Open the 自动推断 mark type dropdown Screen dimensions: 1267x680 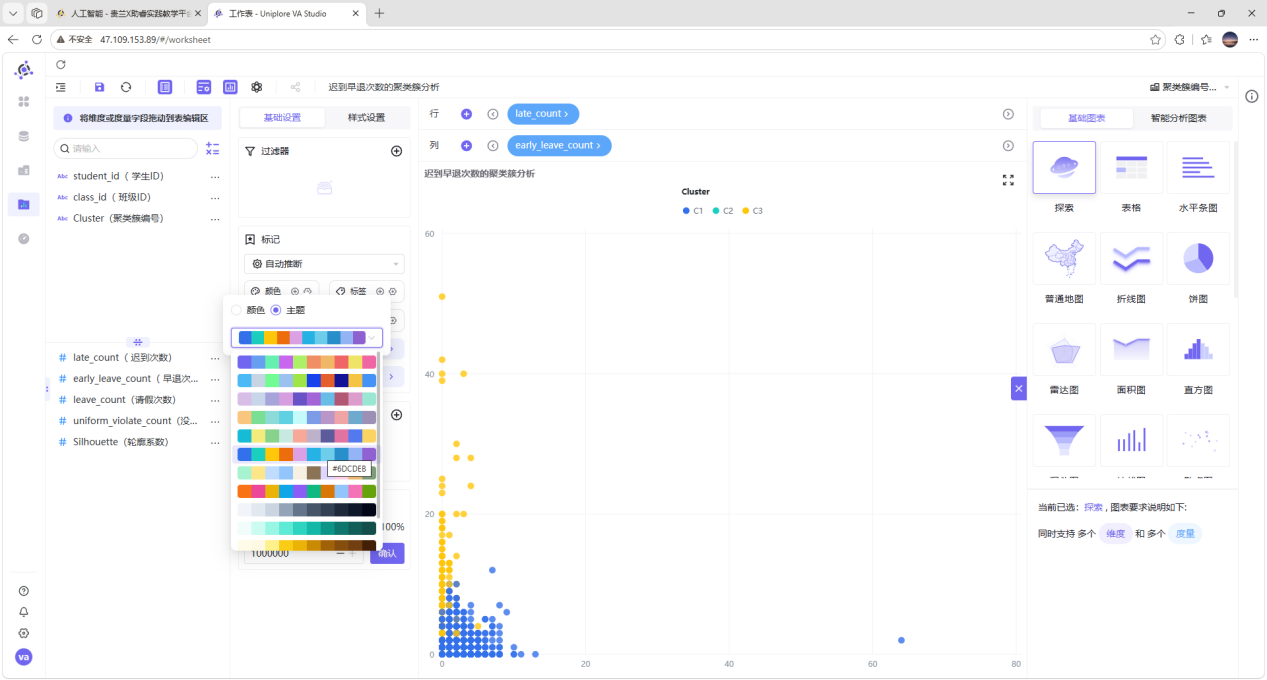pyautogui.click(x=324, y=264)
